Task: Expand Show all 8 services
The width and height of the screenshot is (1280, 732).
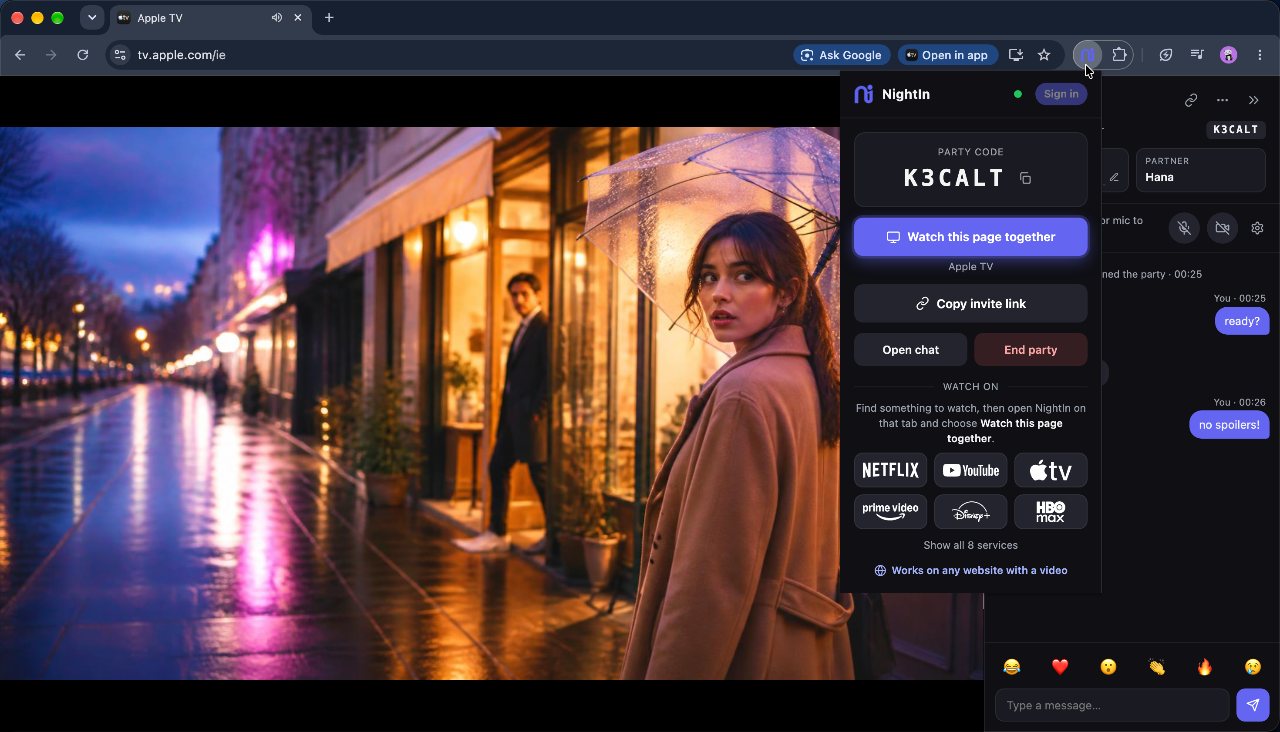Action: click(x=970, y=545)
